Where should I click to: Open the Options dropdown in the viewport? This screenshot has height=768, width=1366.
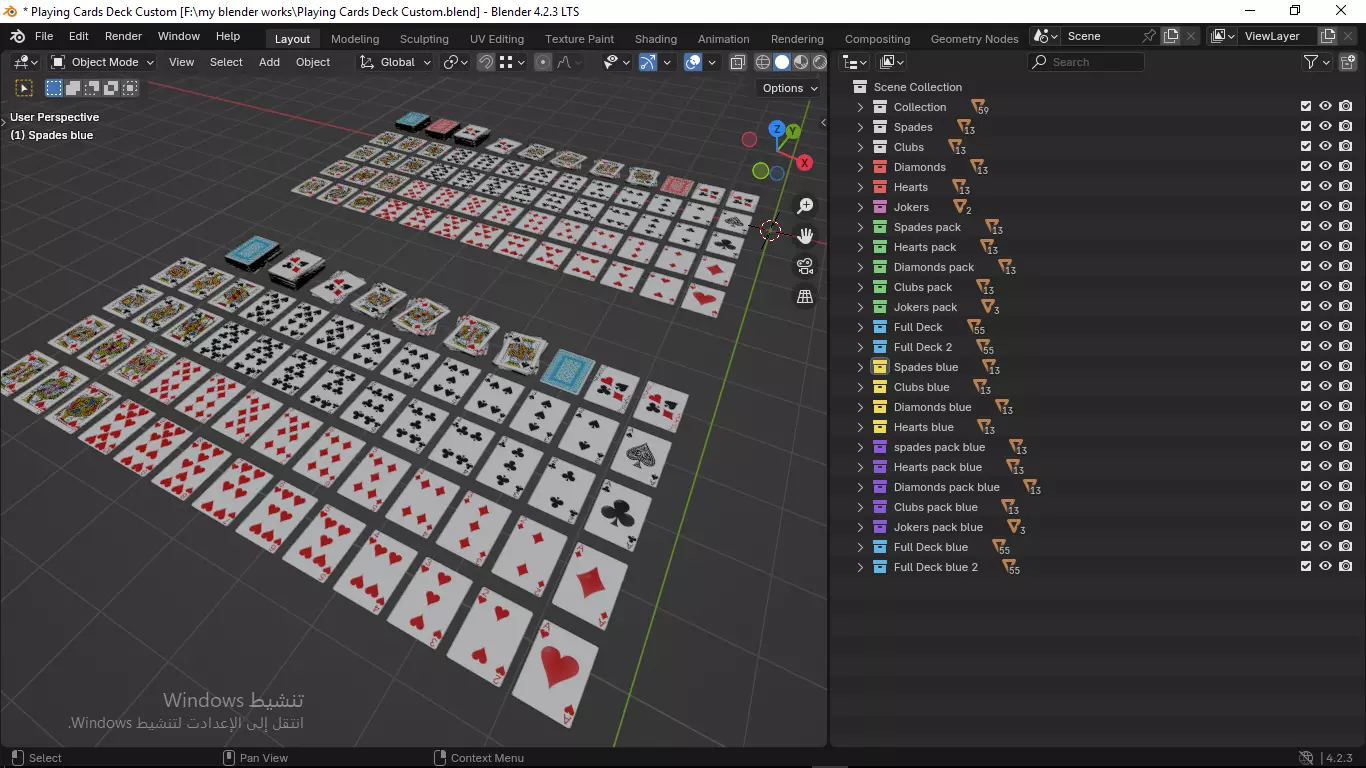[790, 88]
